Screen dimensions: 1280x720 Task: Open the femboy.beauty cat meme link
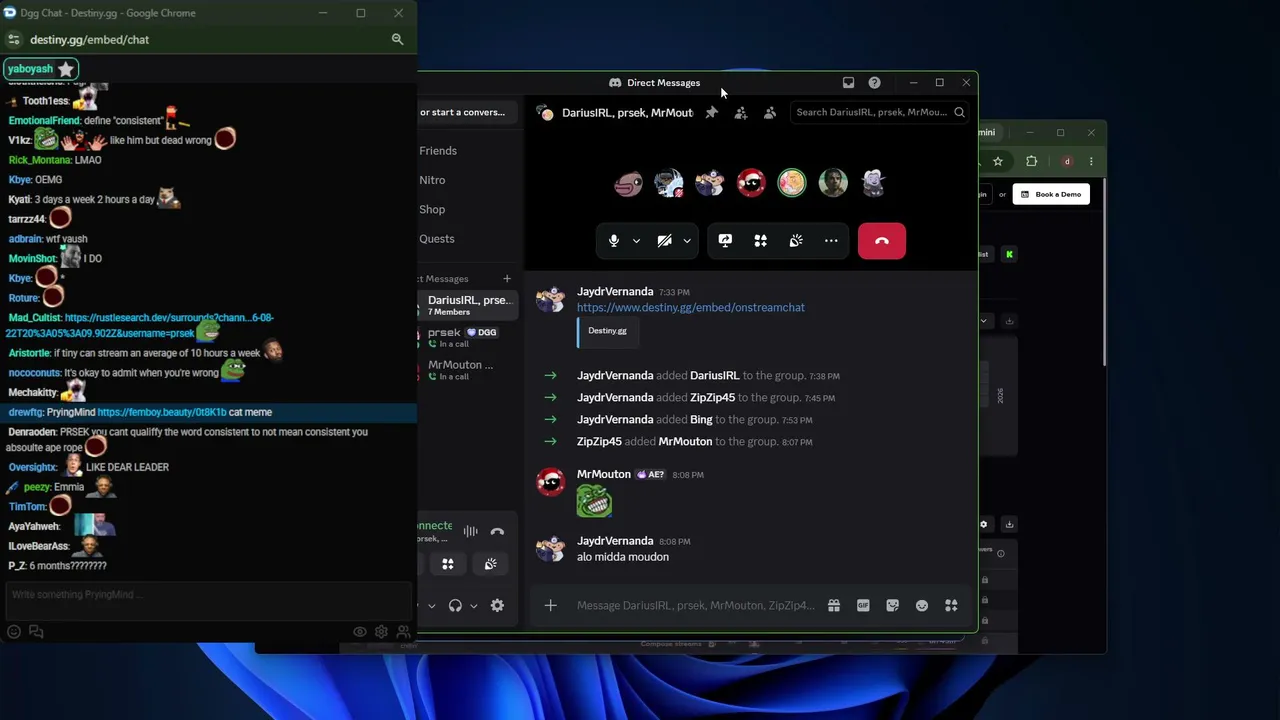[x=161, y=412]
